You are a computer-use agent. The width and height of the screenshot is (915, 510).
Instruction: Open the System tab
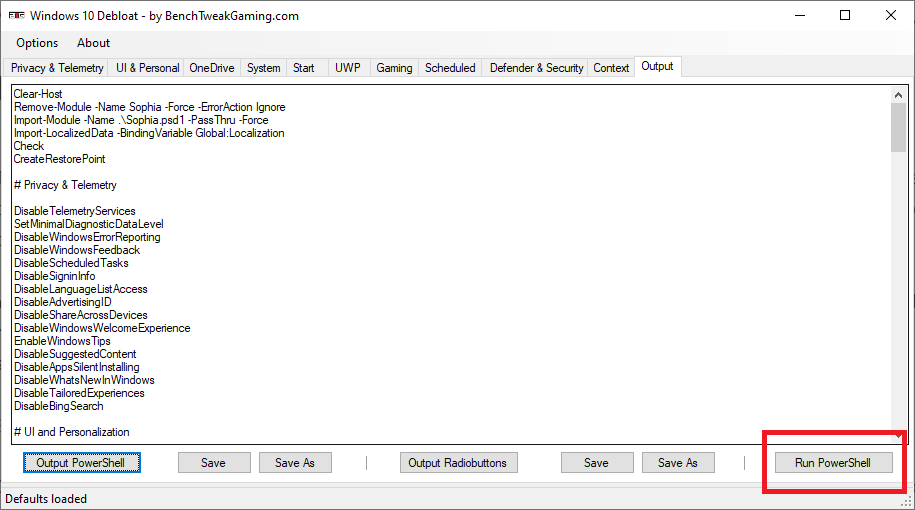[x=263, y=68]
